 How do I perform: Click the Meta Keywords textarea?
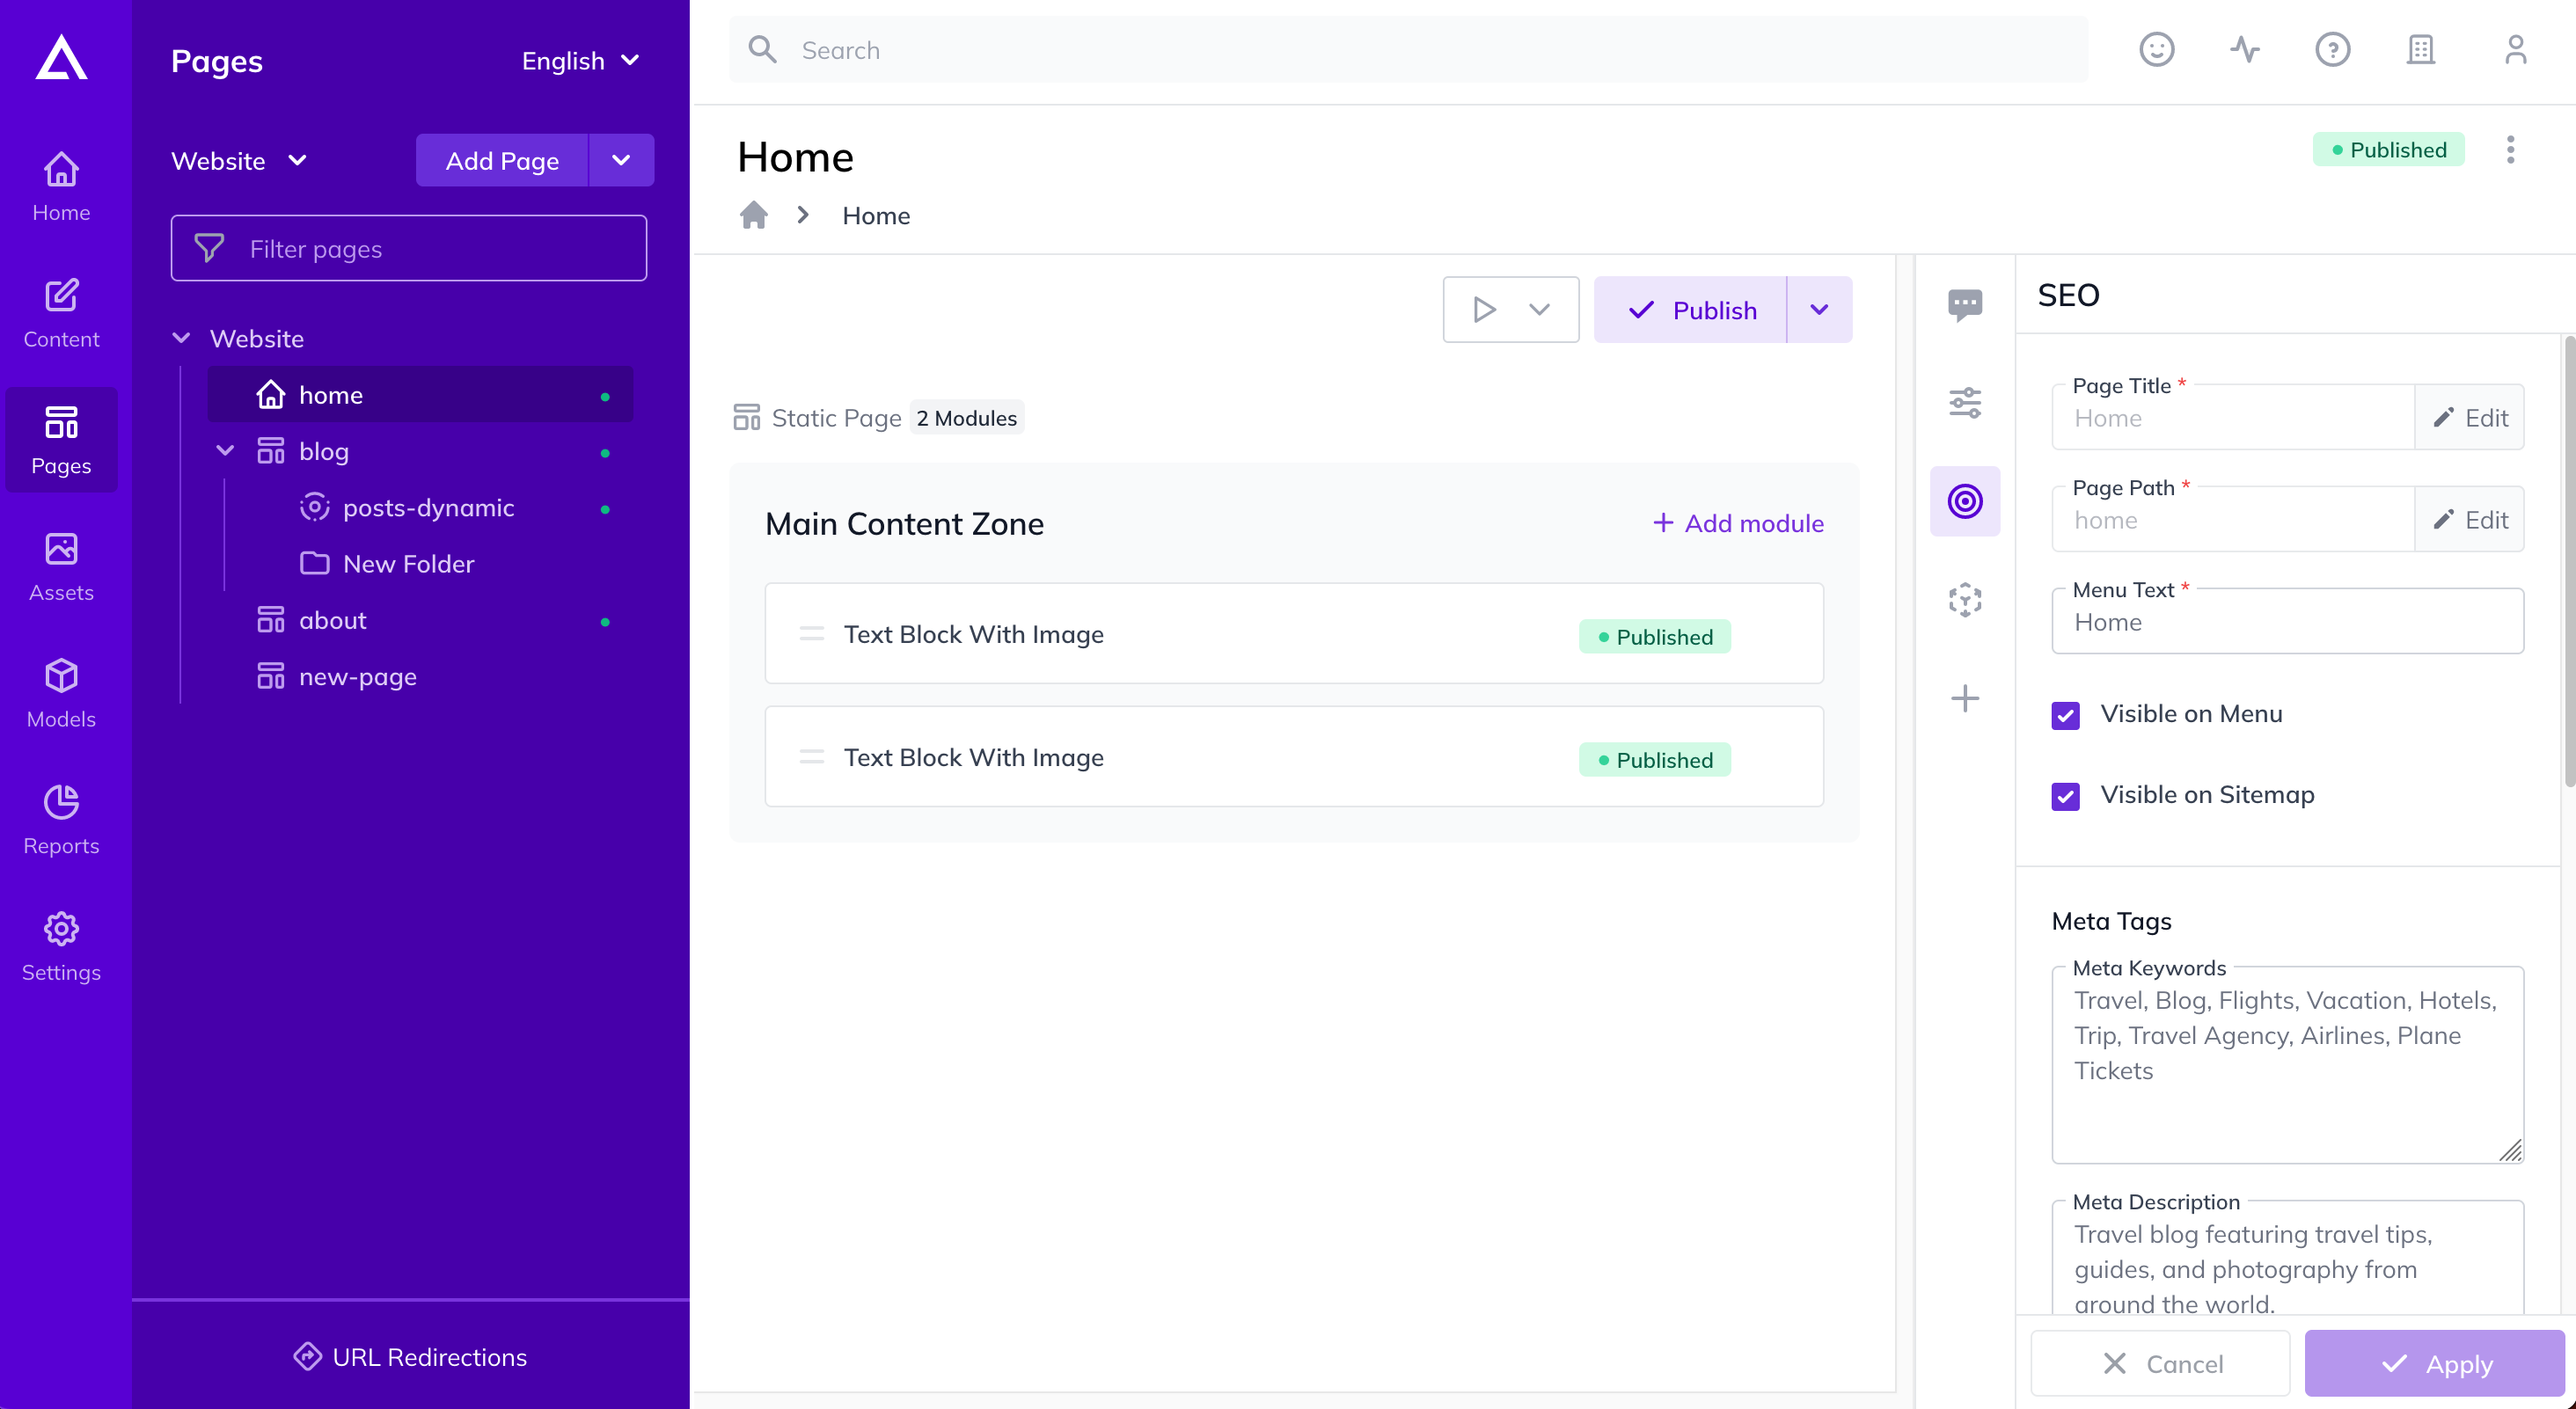click(2288, 1065)
